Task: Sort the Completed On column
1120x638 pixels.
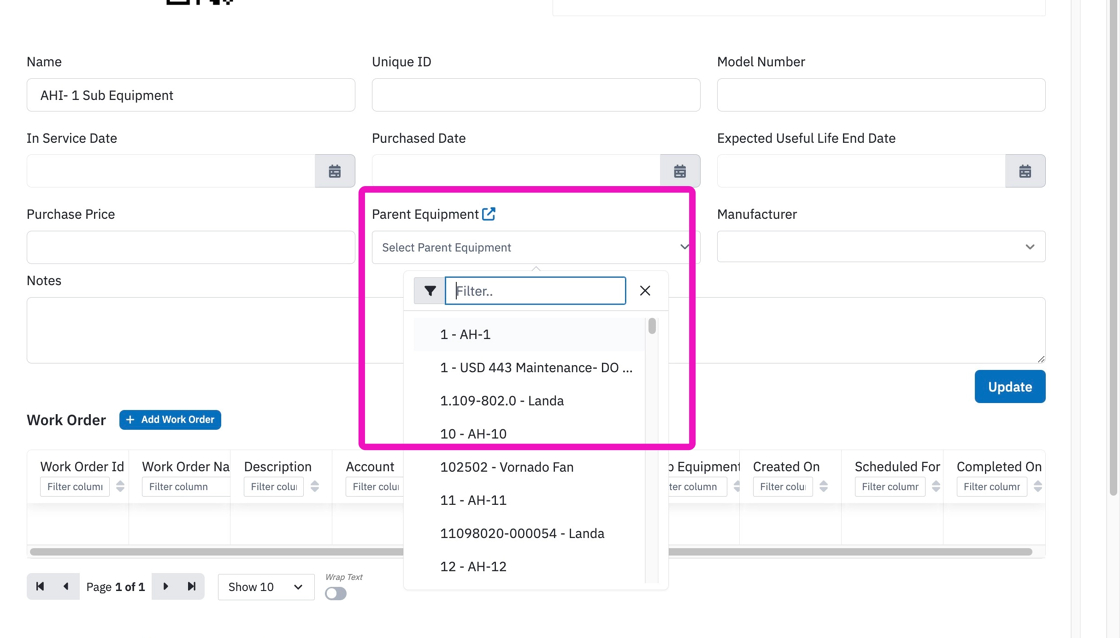Action: [x=1038, y=487]
